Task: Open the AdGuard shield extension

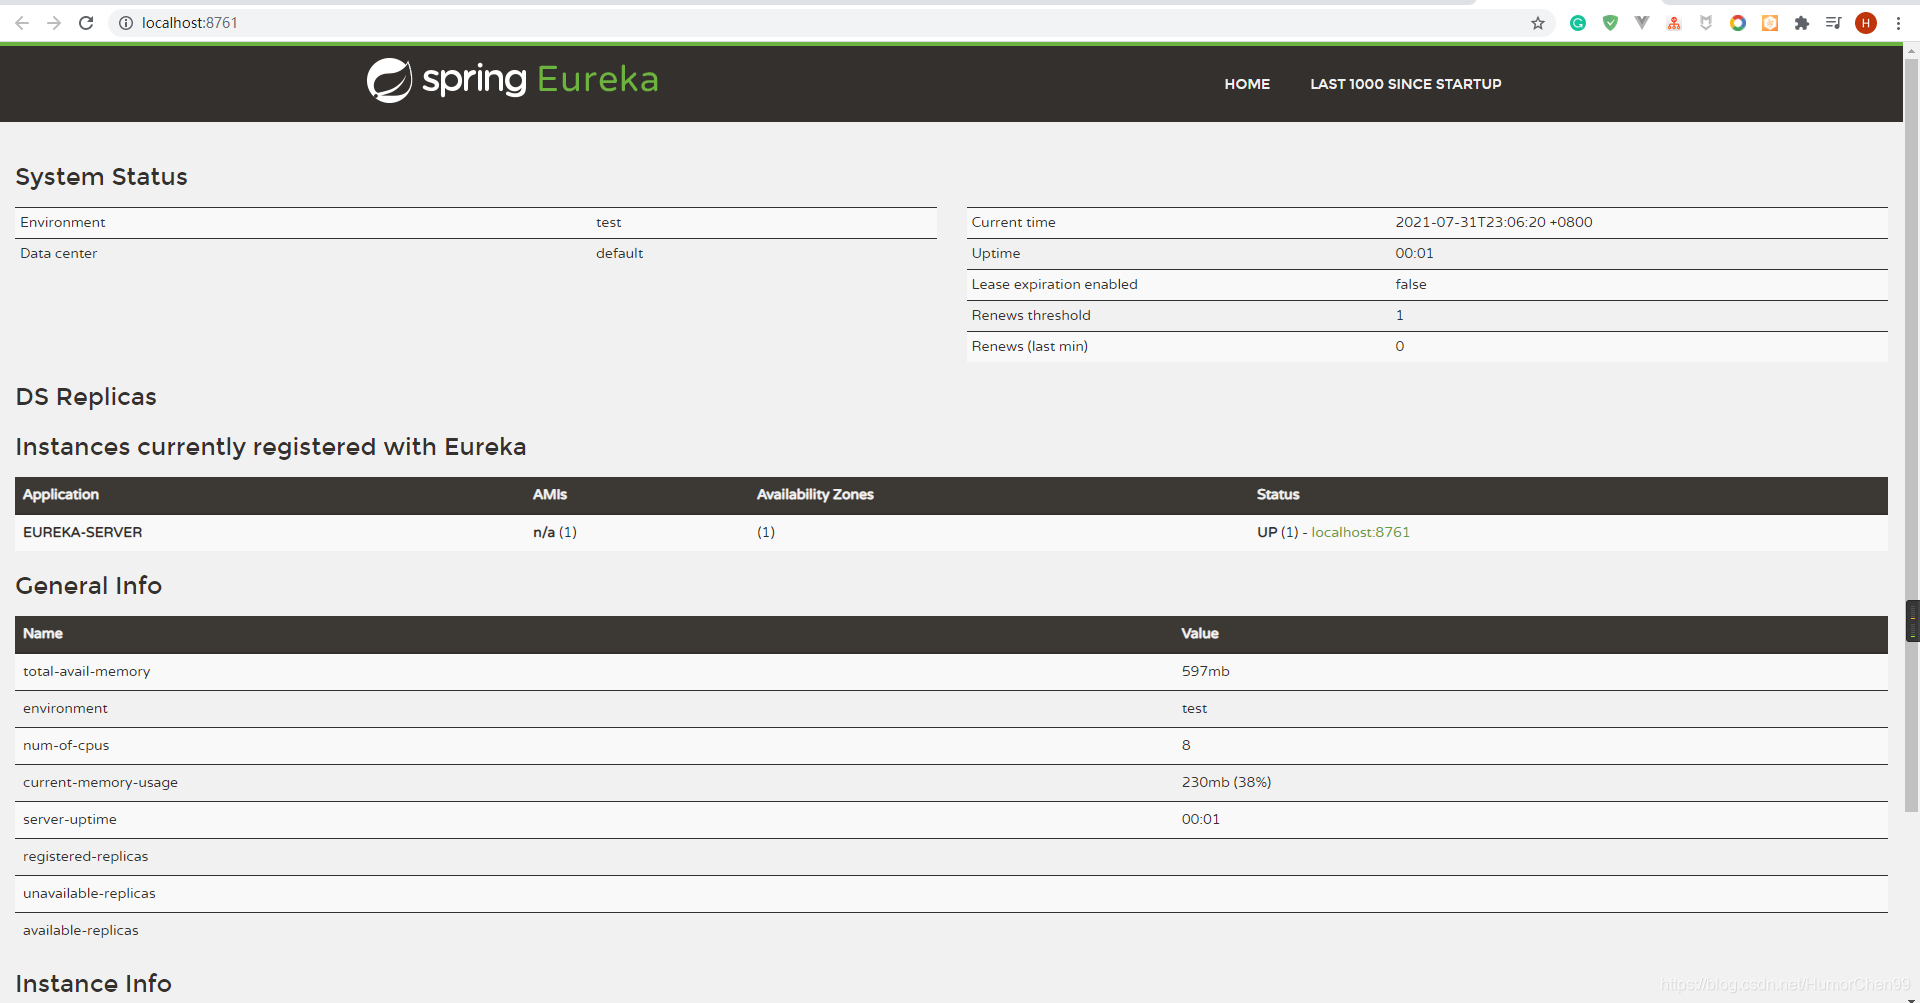Action: point(1610,23)
